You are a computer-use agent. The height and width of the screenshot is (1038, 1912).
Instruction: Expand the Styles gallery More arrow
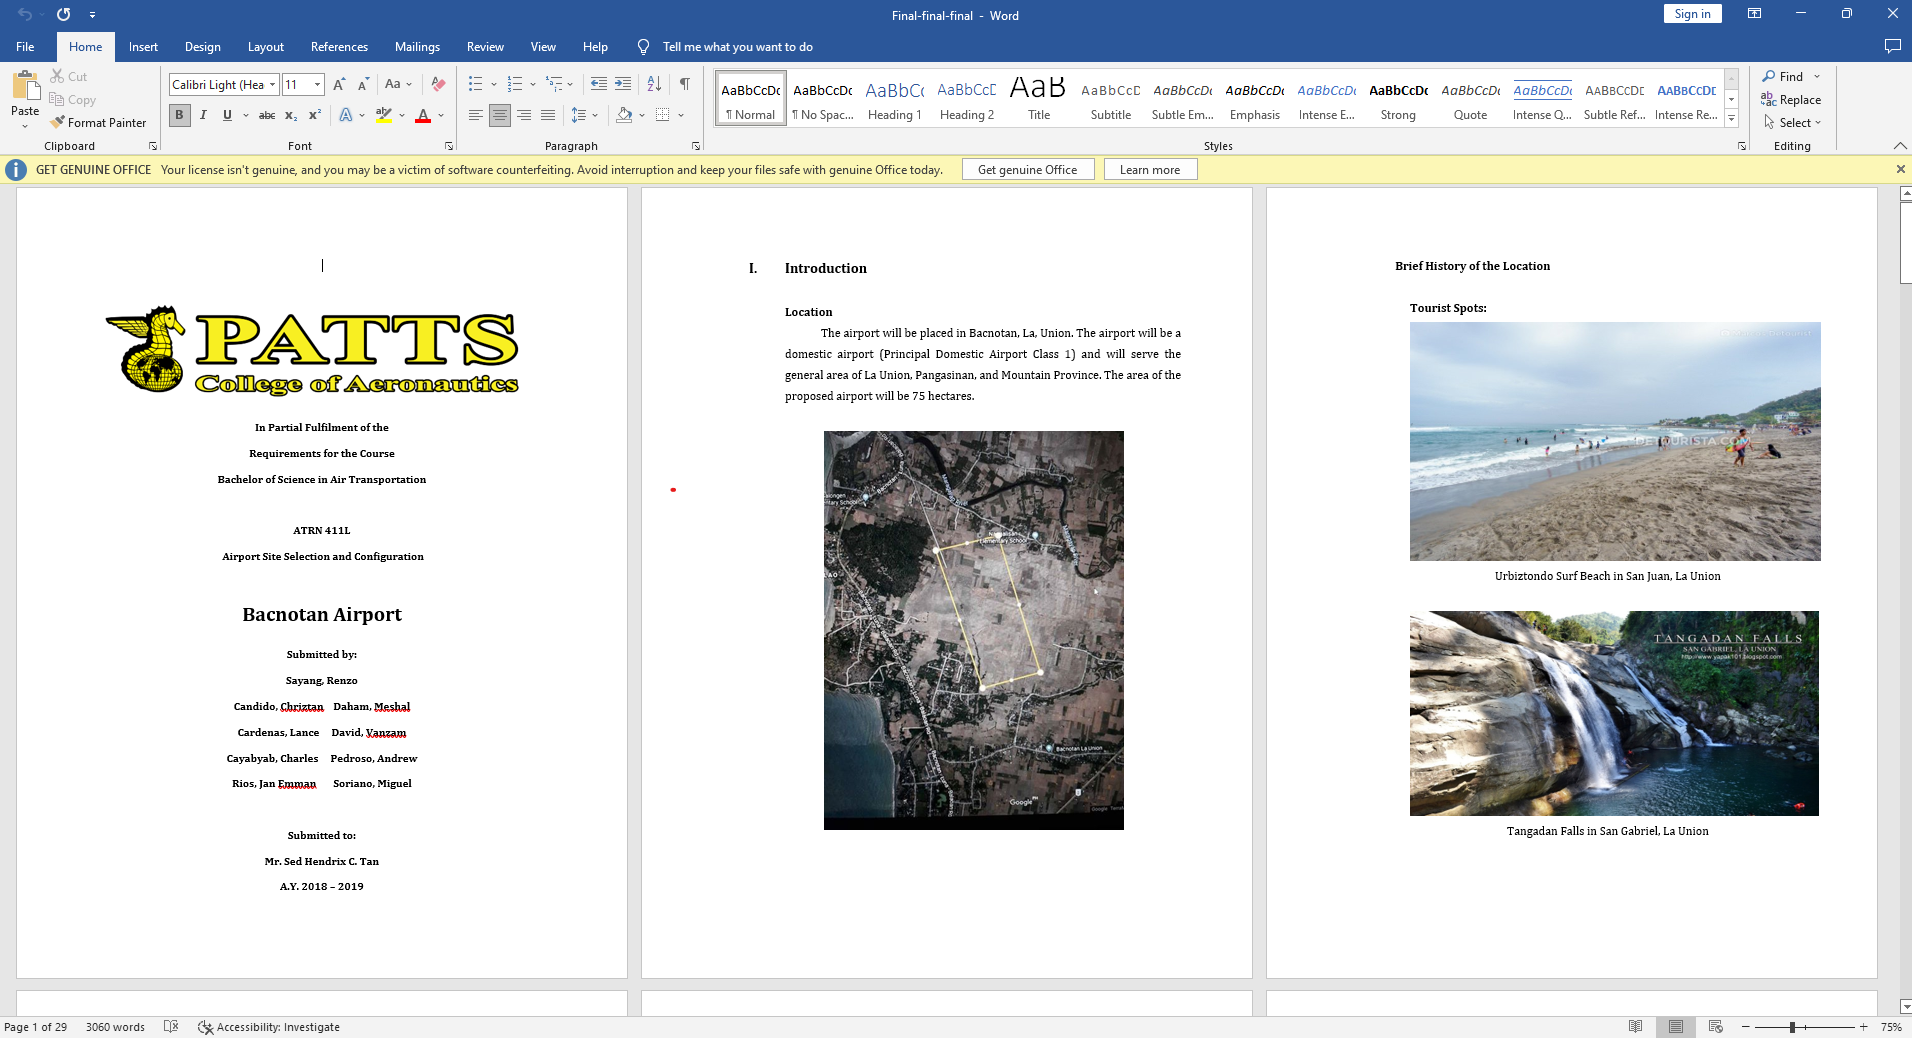point(1731,119)
